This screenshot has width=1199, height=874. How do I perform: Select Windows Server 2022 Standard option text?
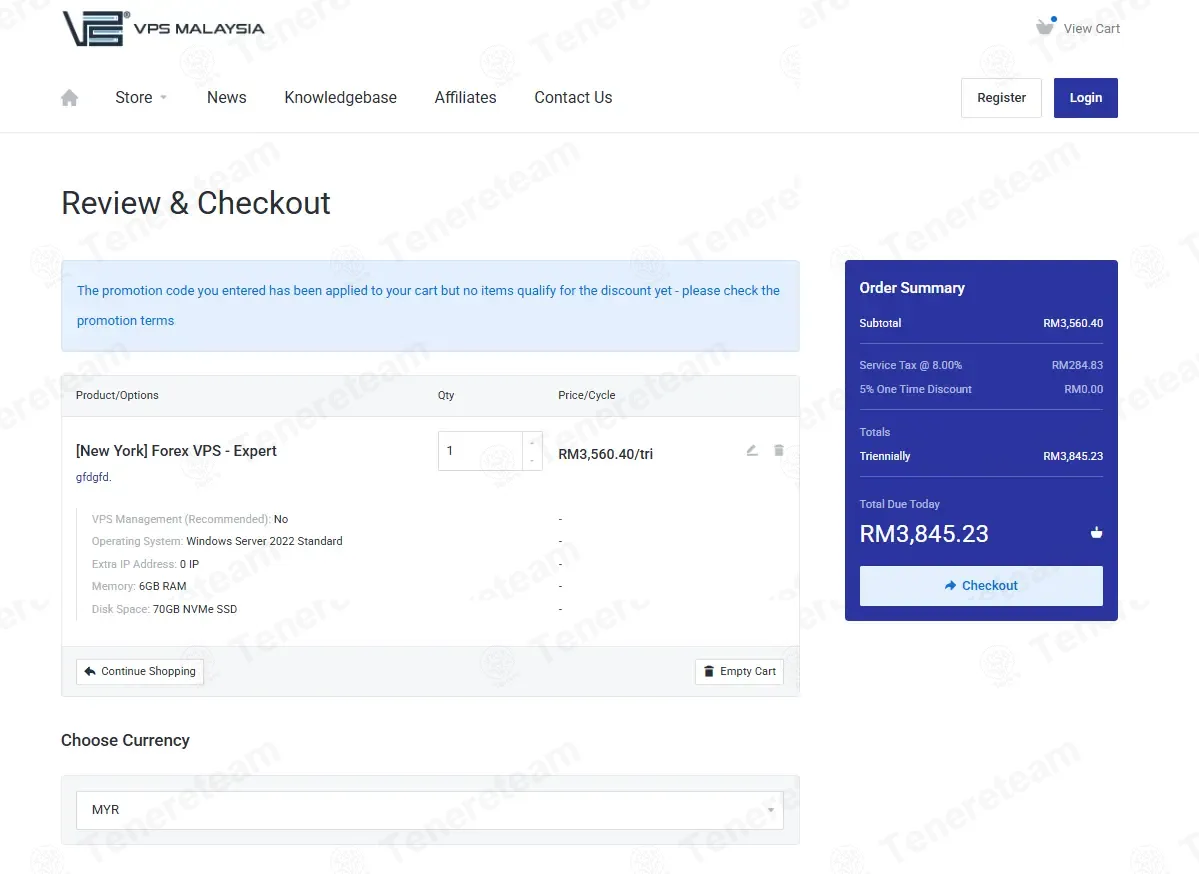click(265, 541)
